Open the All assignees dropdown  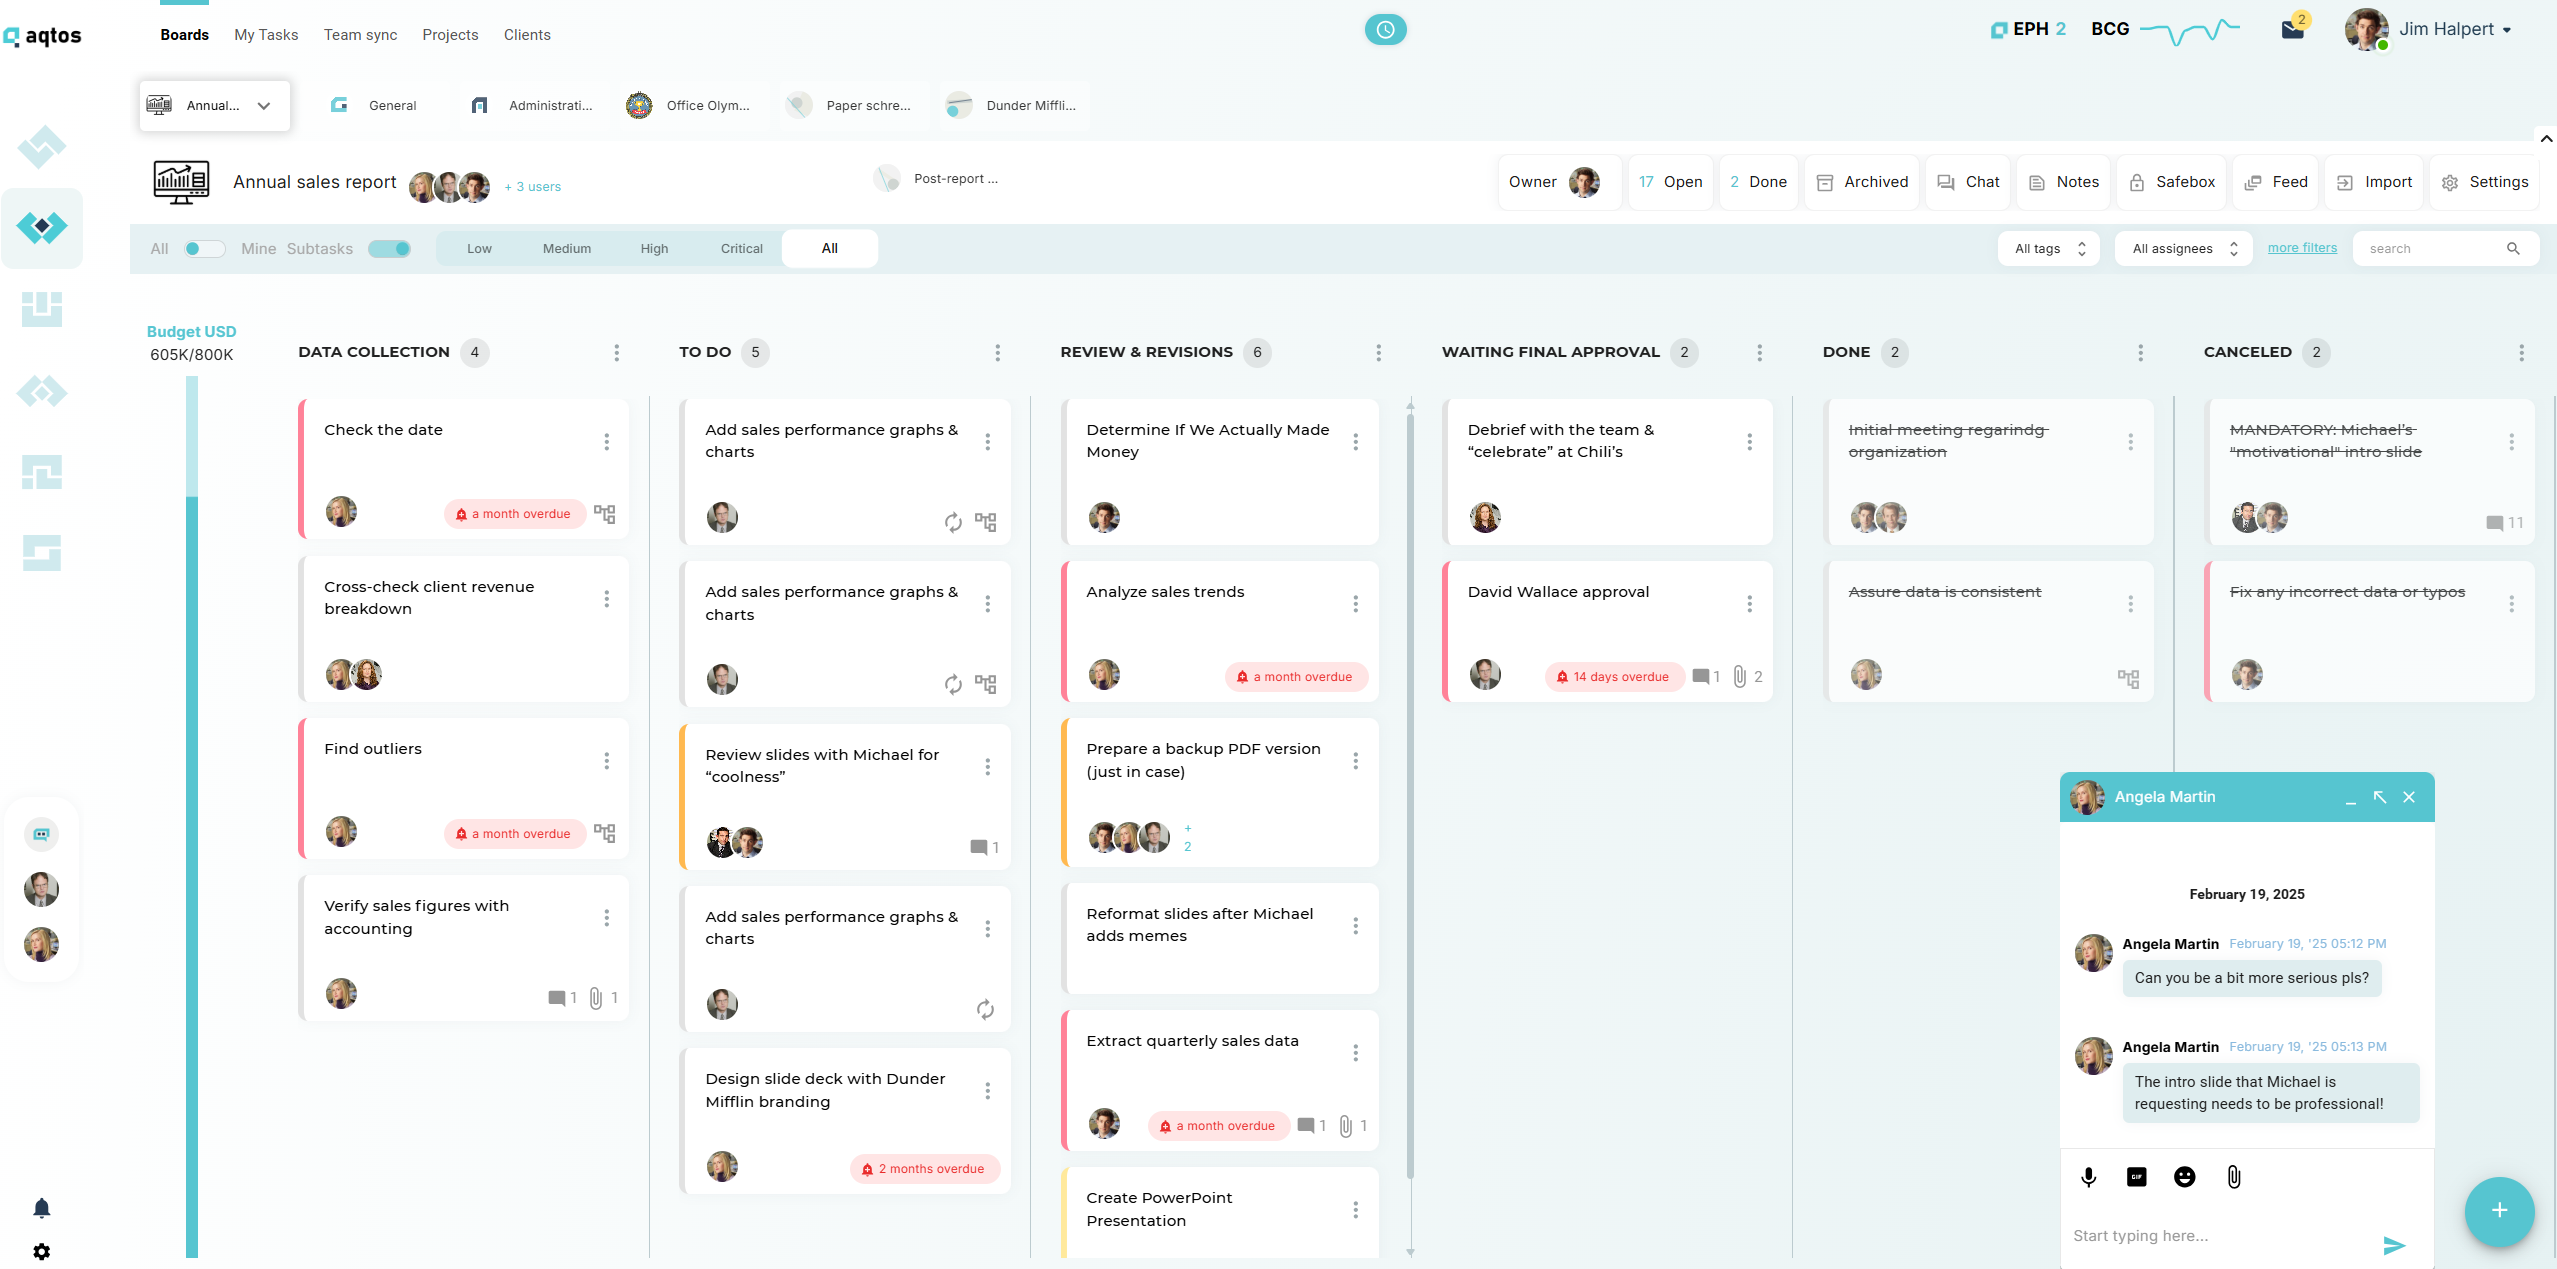click(x=2183, y=249)
